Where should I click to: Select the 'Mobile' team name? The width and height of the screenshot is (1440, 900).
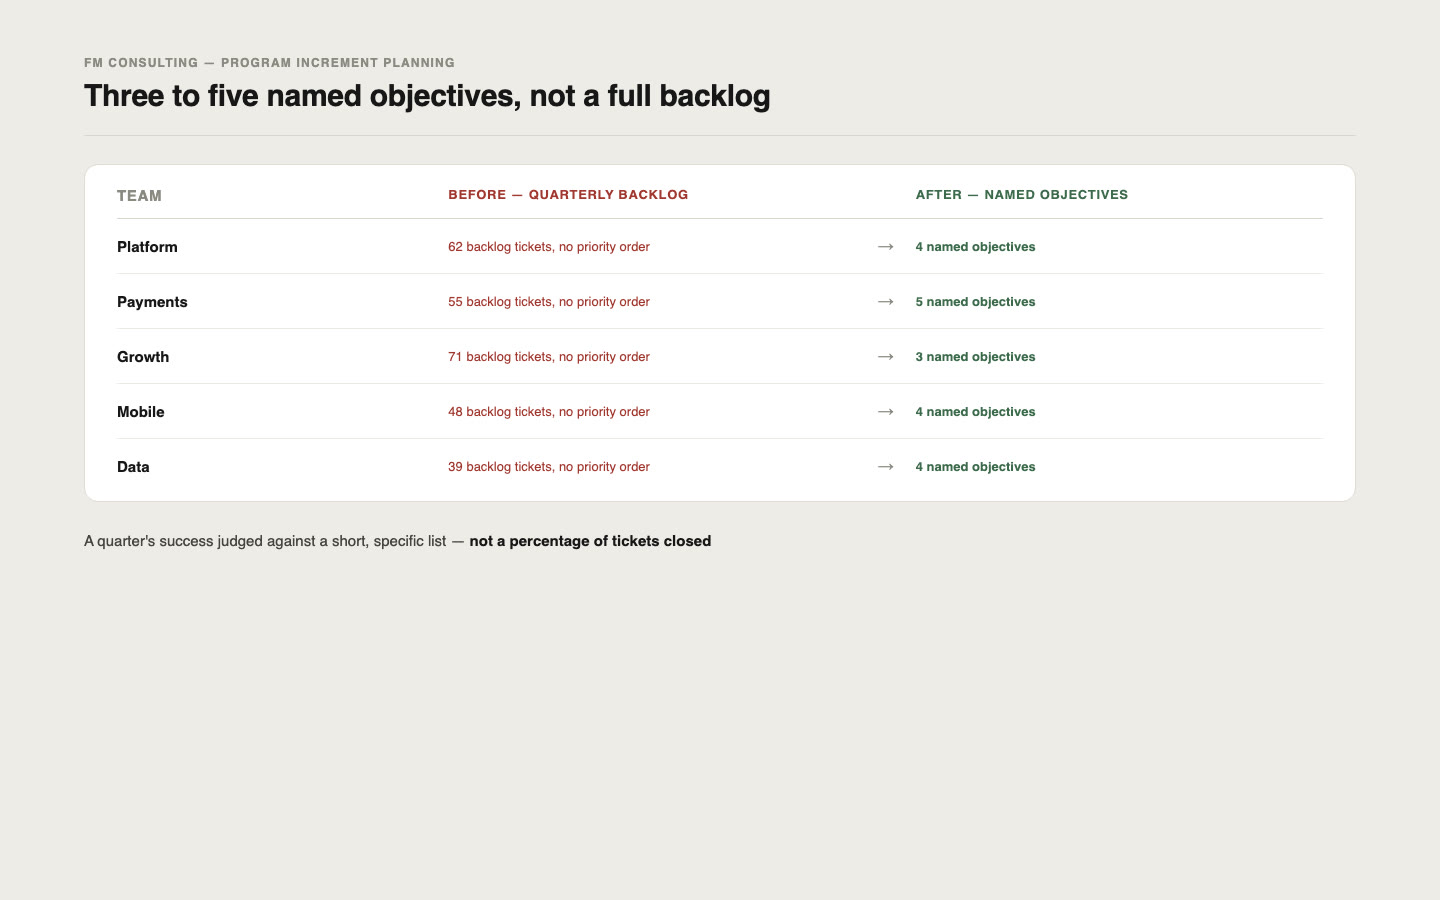(141, 412)
